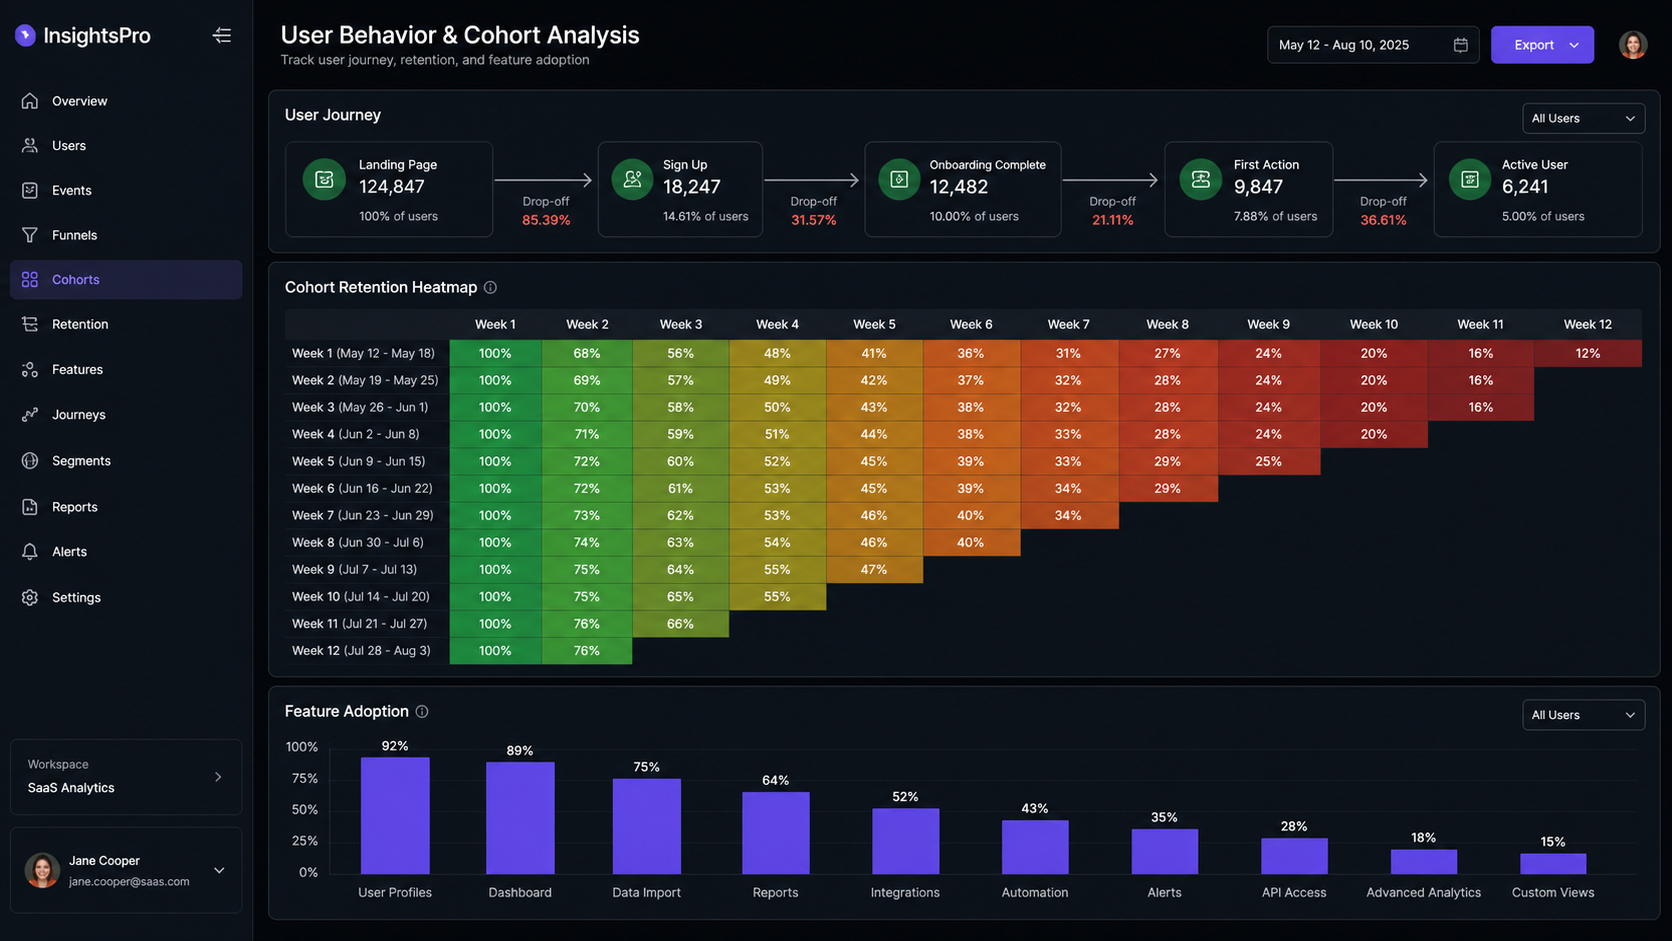
Task: Click the jane.cooper@saas.com email text
Action: pyautogui.click(x=129, y=881)
